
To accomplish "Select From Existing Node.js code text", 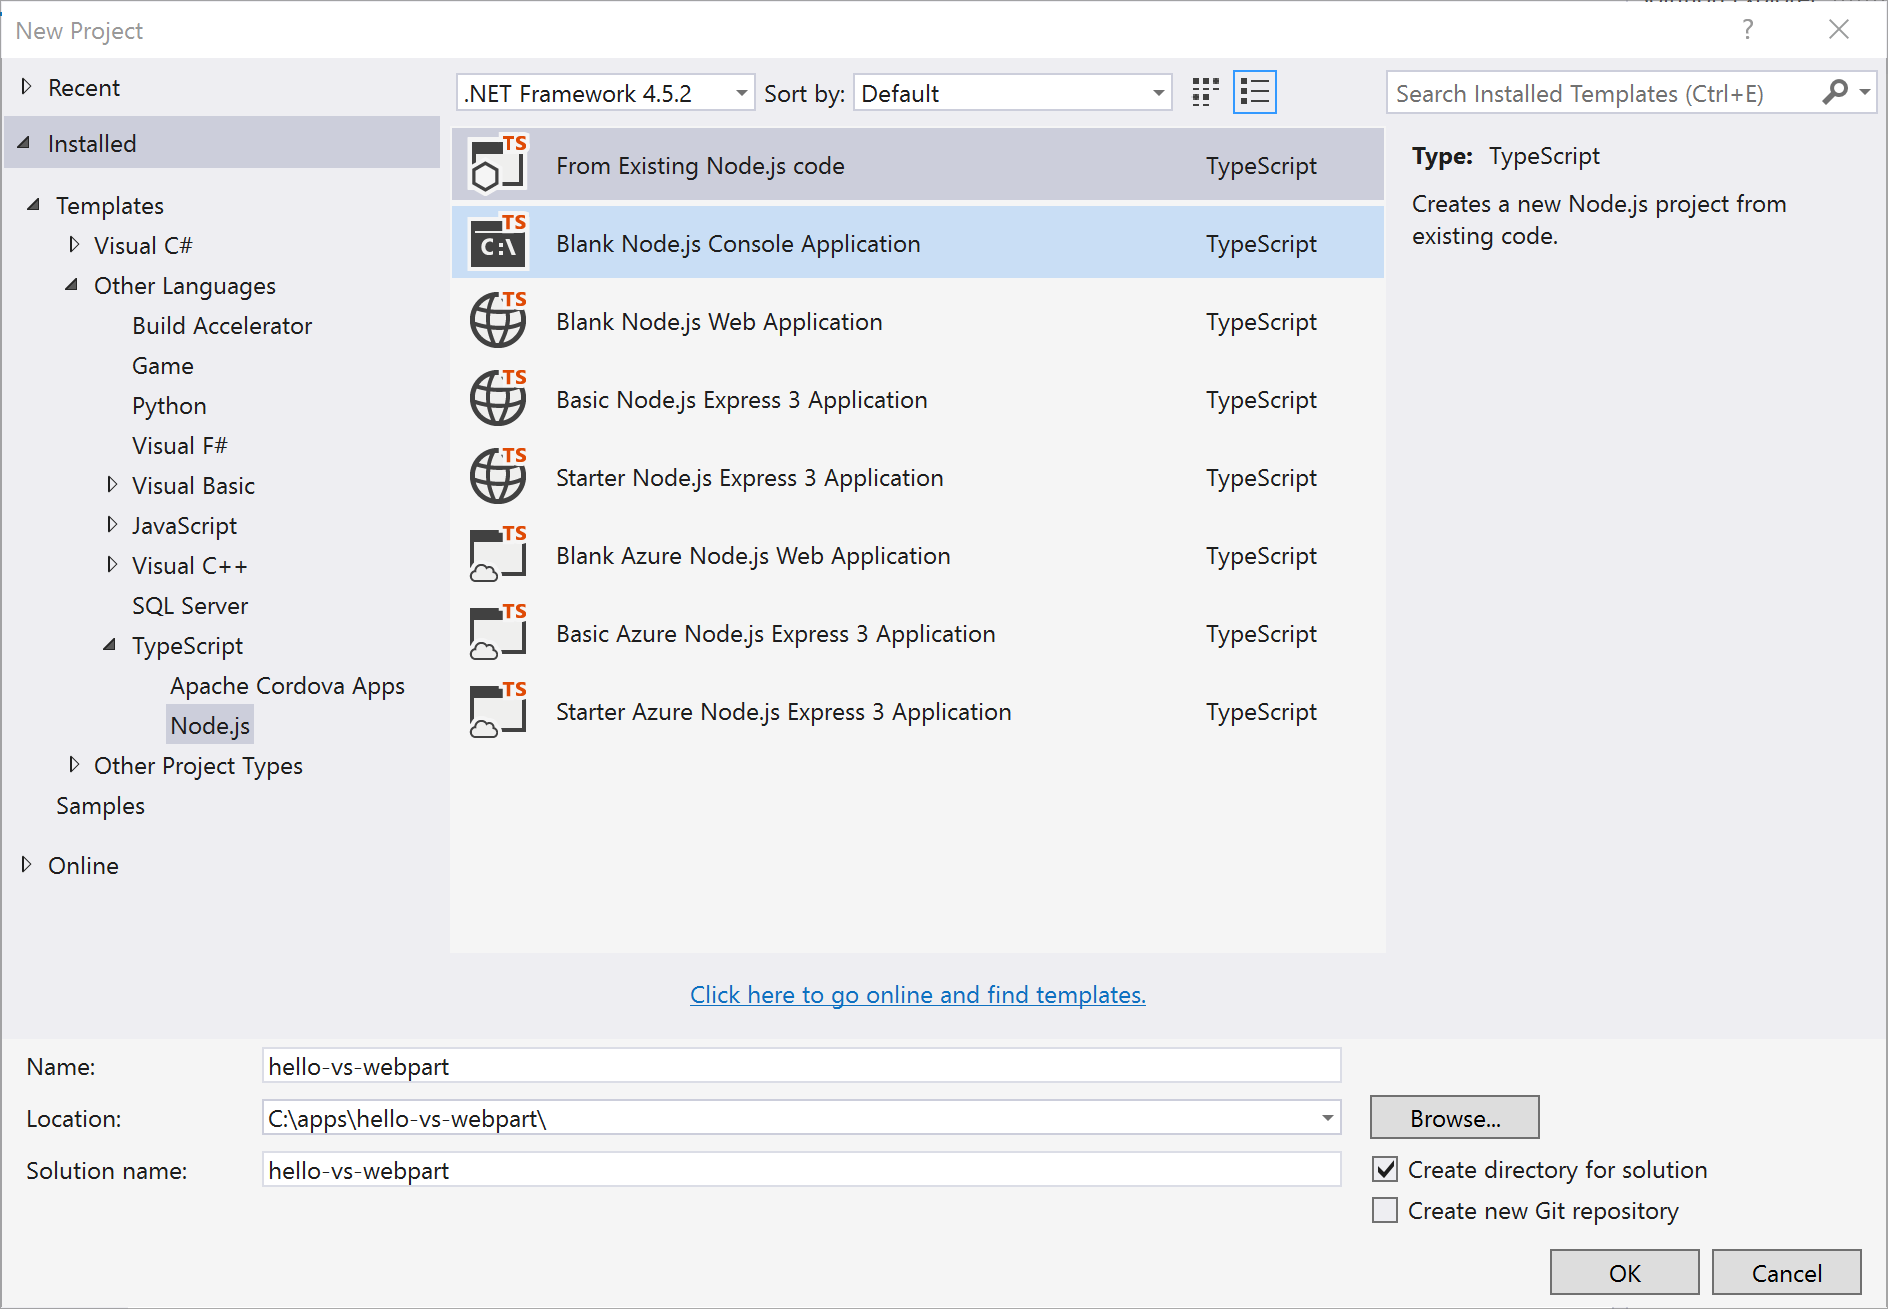I will click(700, 166).
